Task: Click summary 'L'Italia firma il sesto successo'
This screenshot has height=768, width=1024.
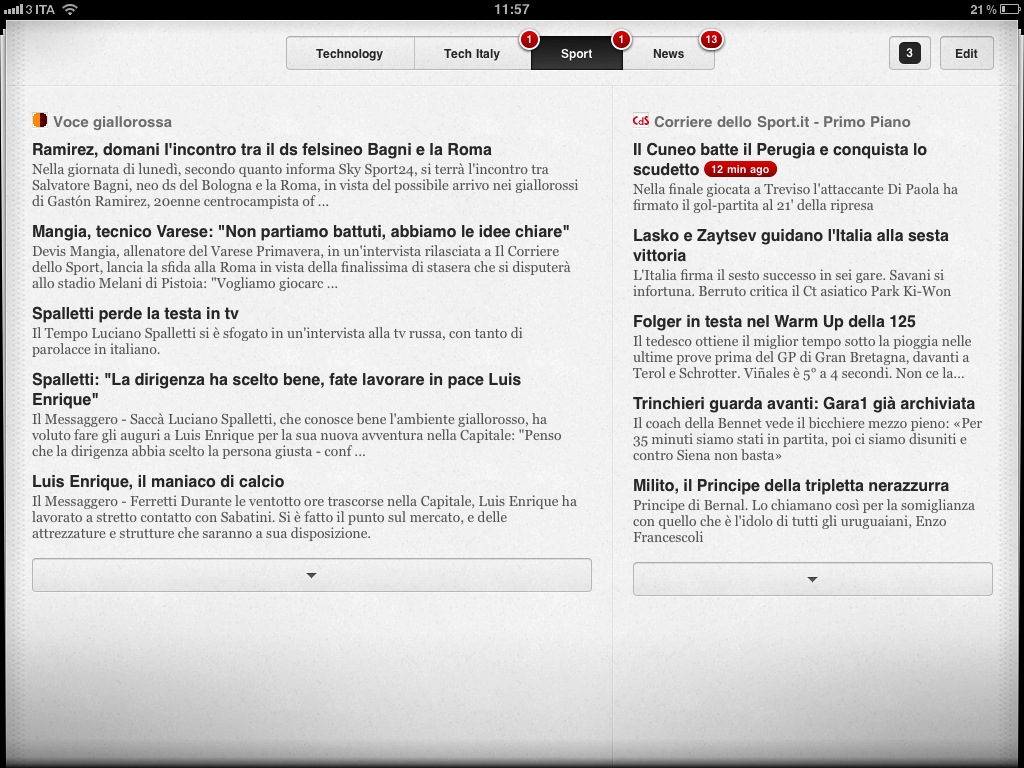Action: (x=792, y=283)
